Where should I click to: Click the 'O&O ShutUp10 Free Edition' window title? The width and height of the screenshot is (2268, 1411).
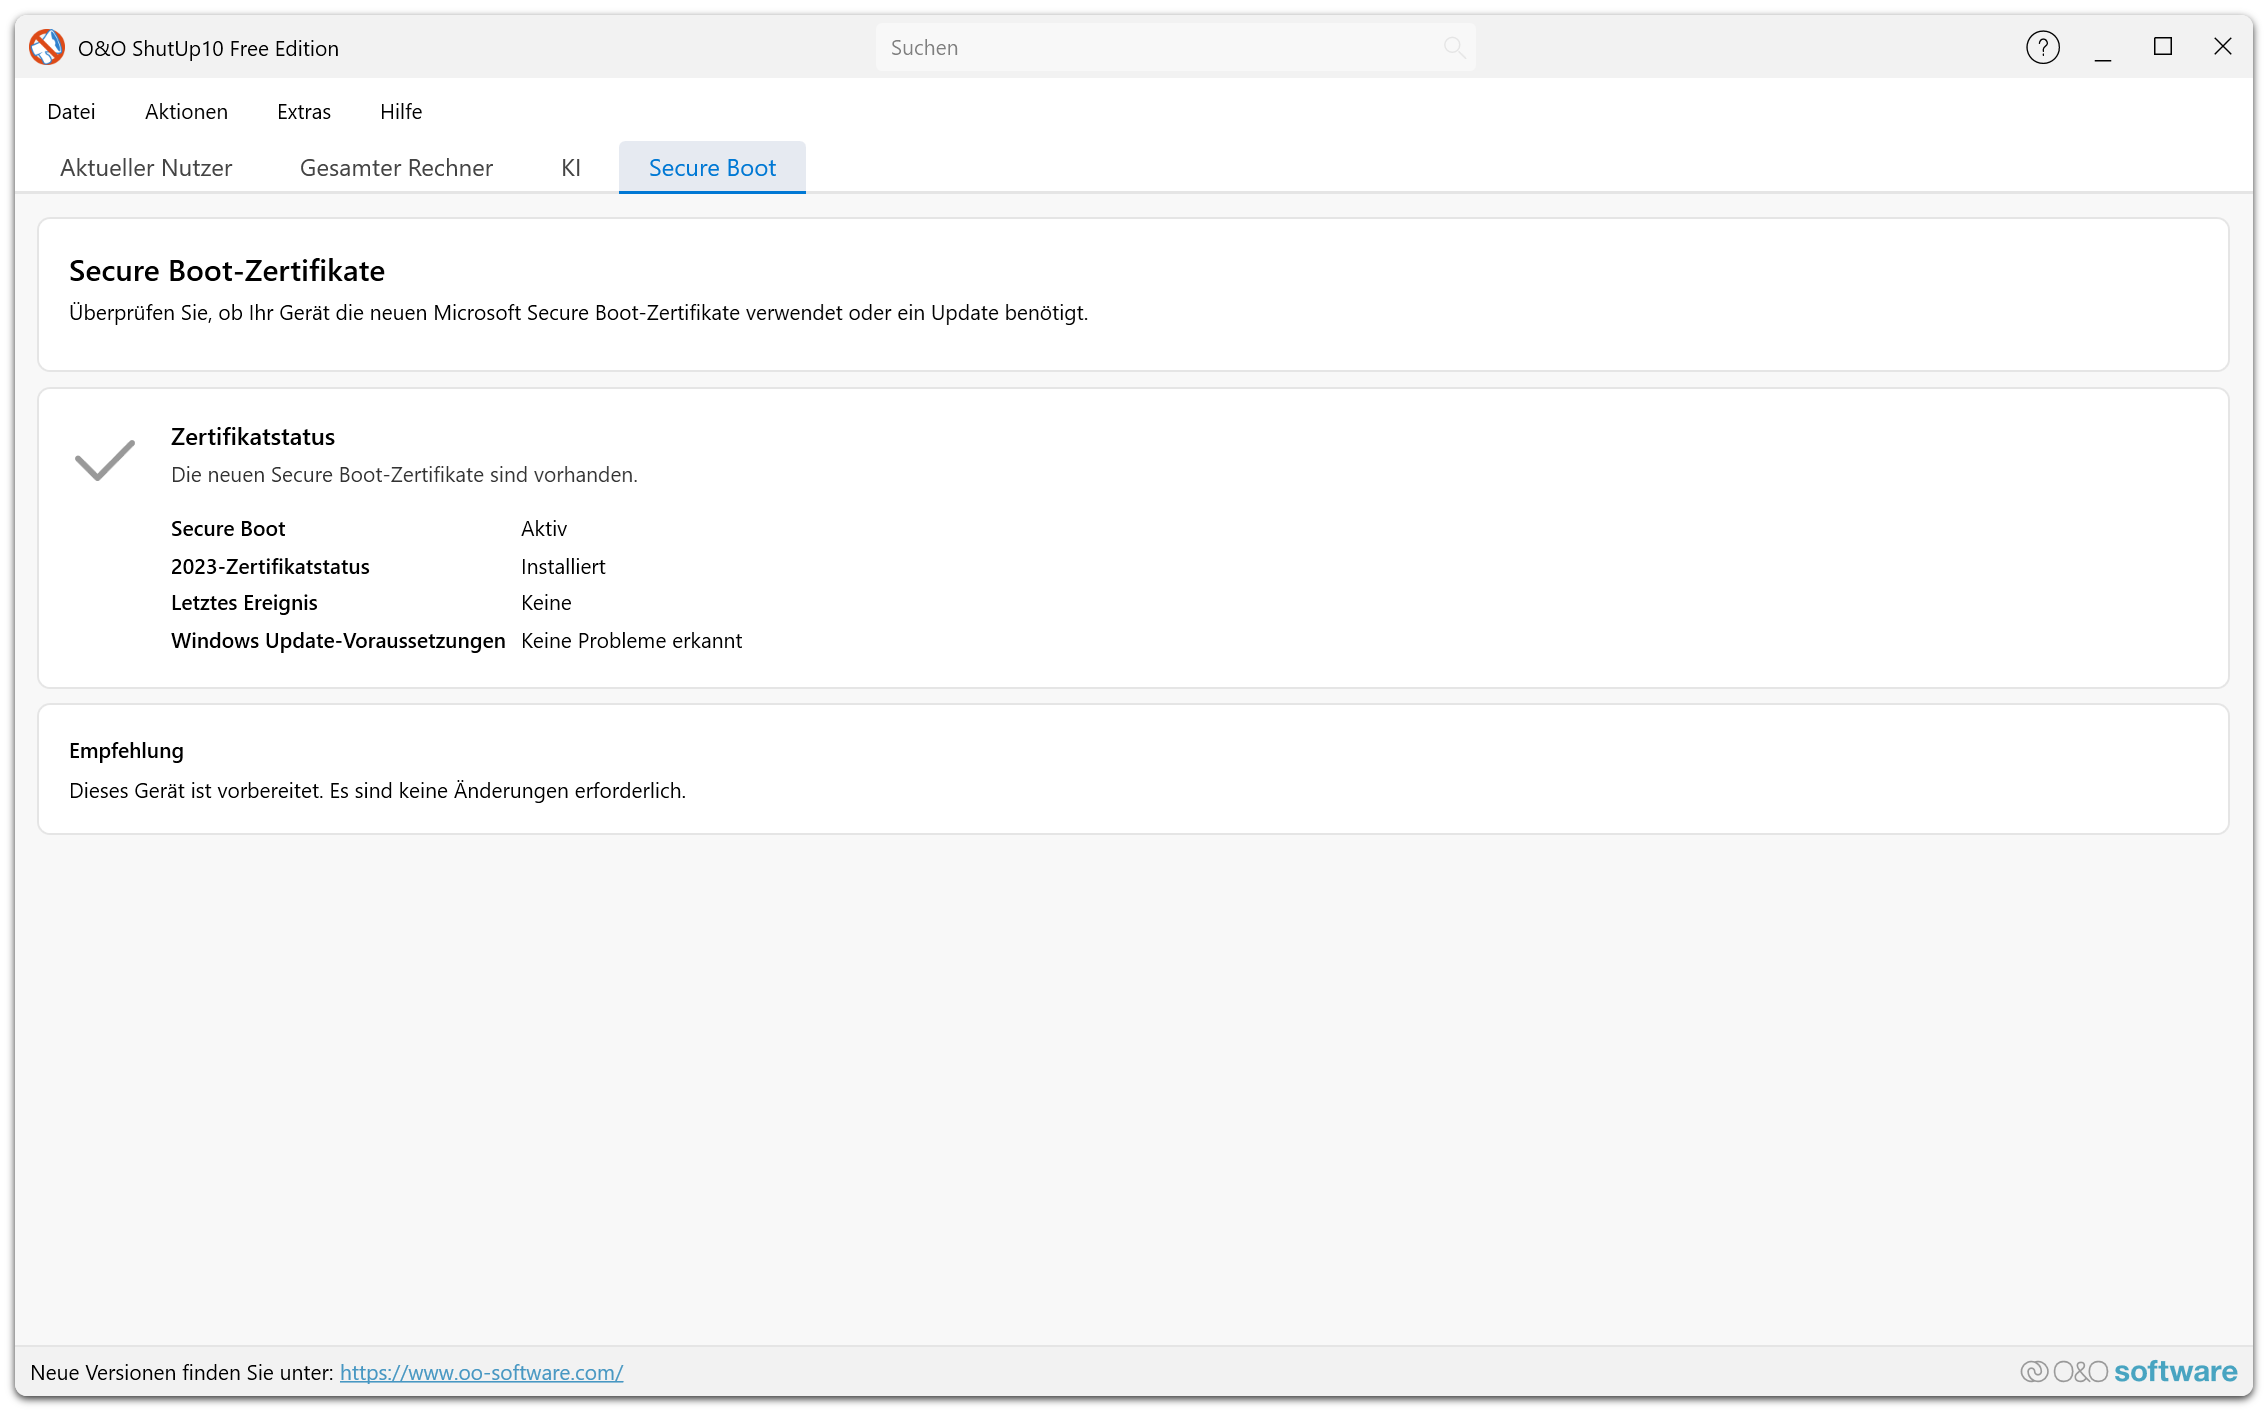tap(208, 48)
